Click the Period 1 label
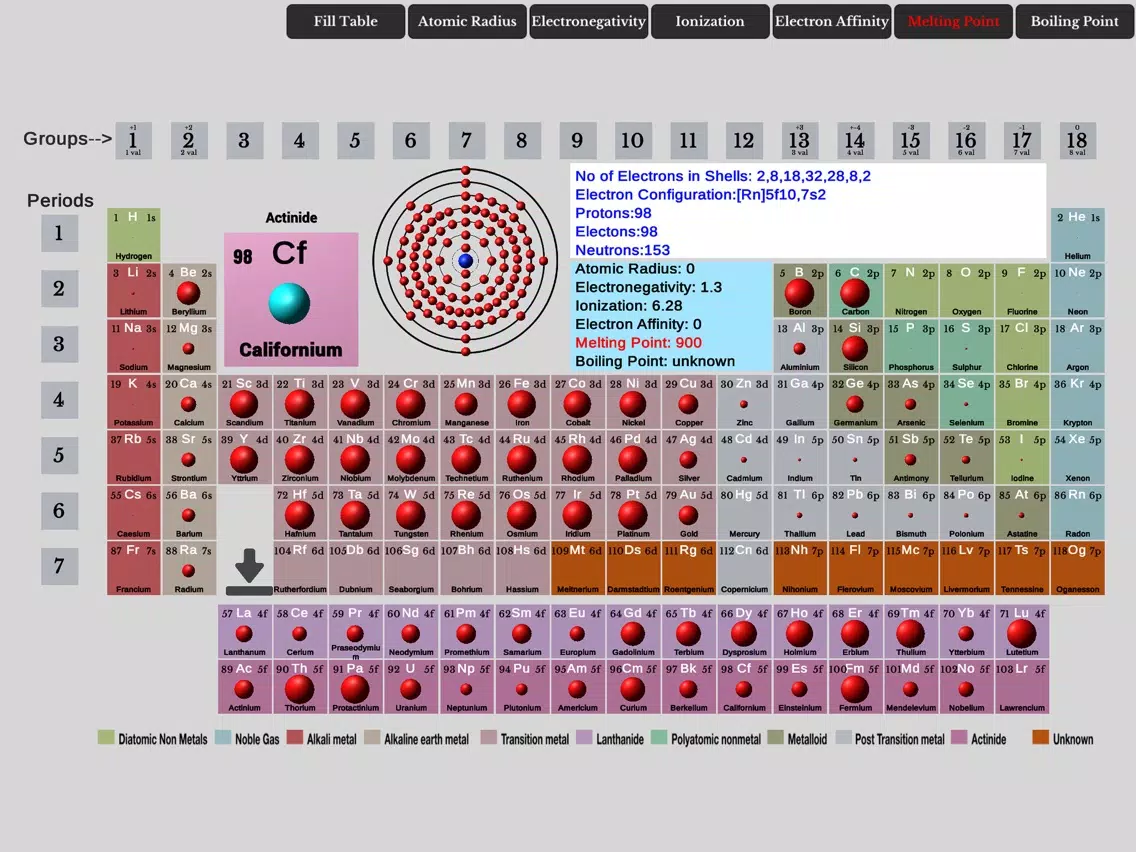Viewport: 1136px width, 852px height. [x=59, y=233]
